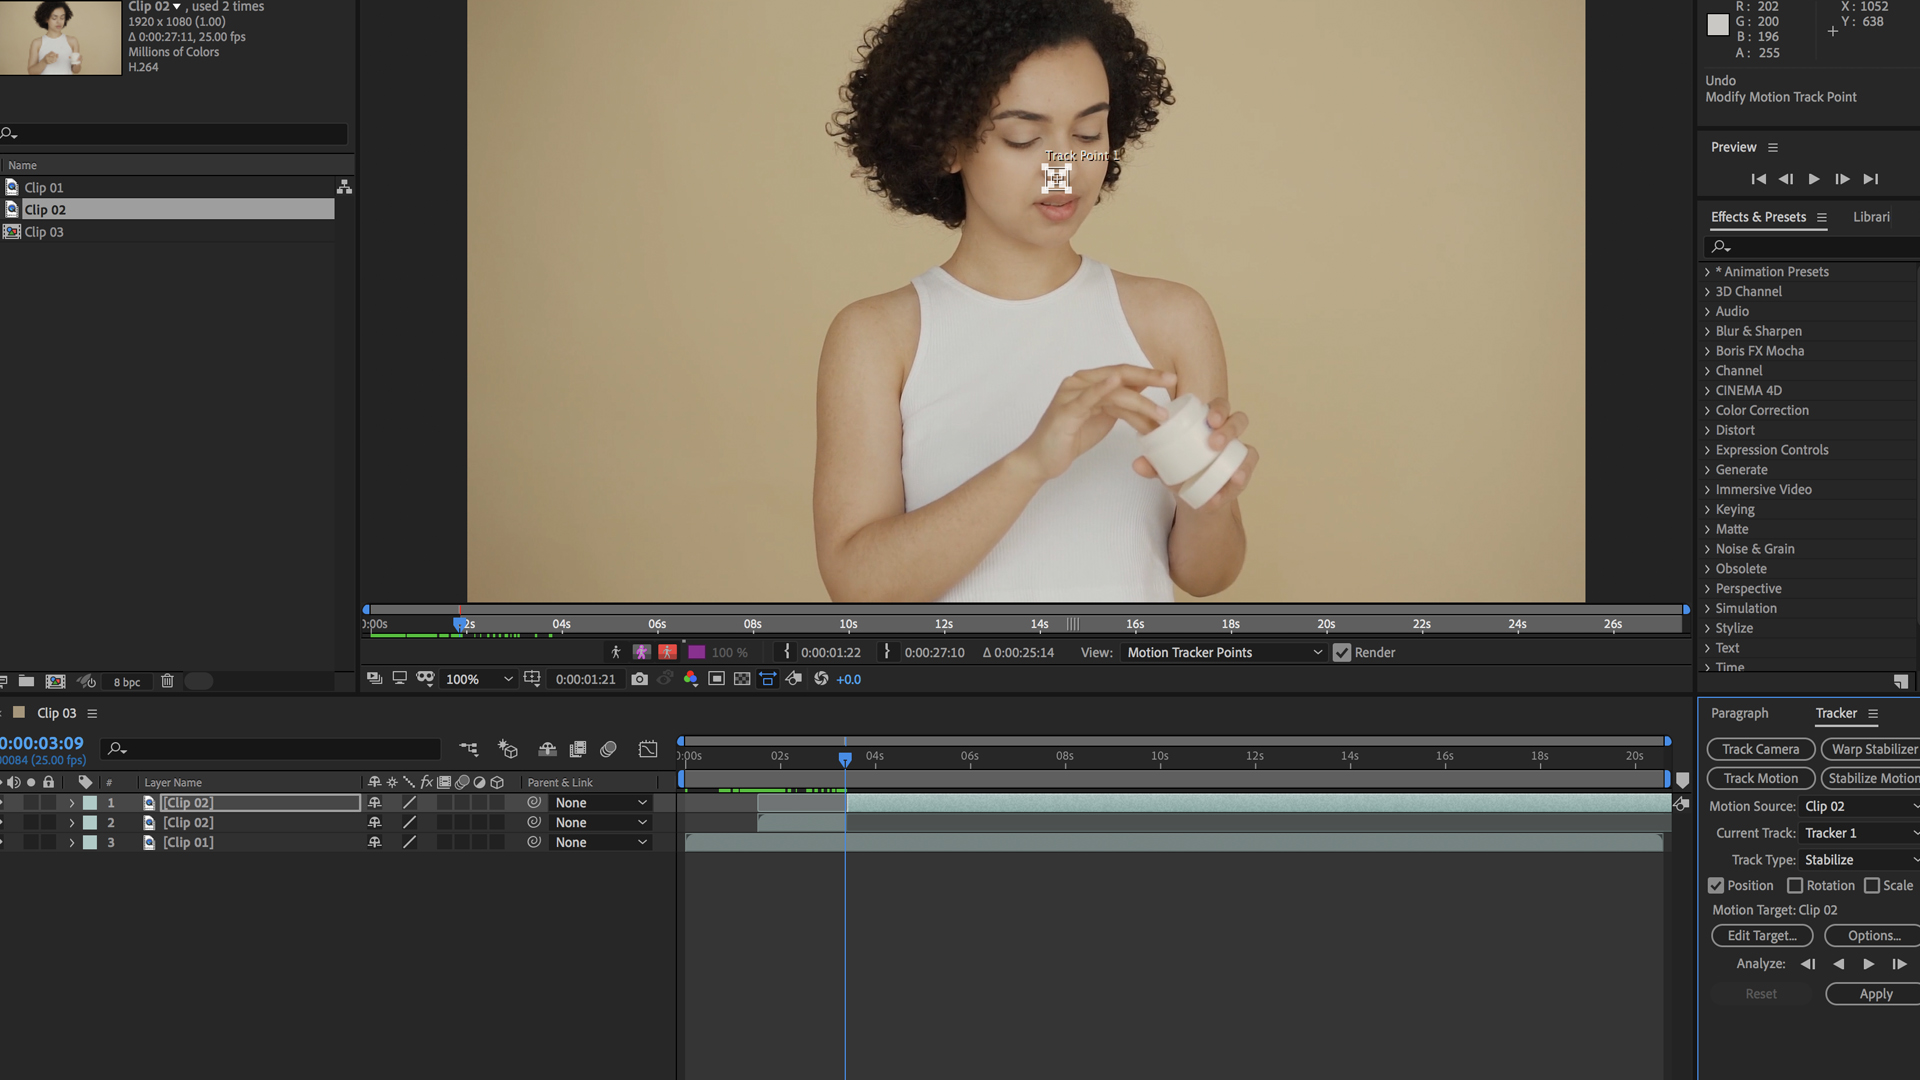
Task: Delete the selected item with the trash icon
Action: pos(167,681)
